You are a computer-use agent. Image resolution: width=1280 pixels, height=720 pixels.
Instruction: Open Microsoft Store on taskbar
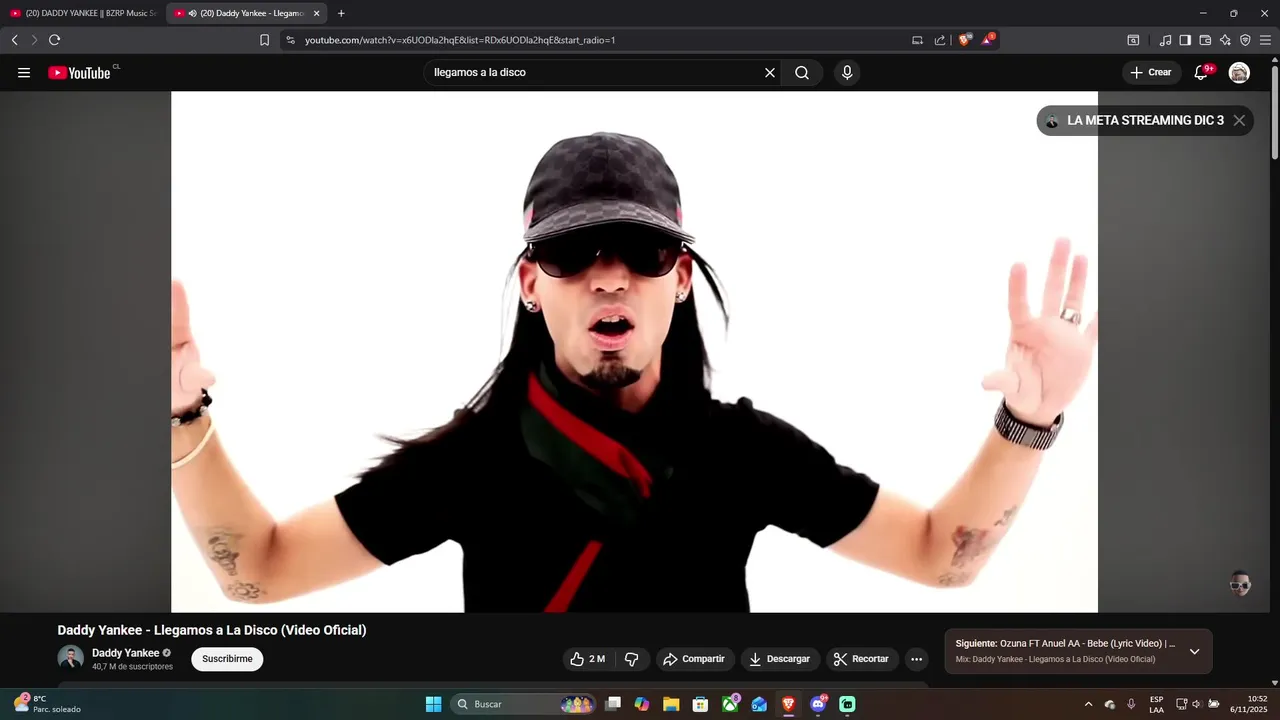[x=701, y=704]
